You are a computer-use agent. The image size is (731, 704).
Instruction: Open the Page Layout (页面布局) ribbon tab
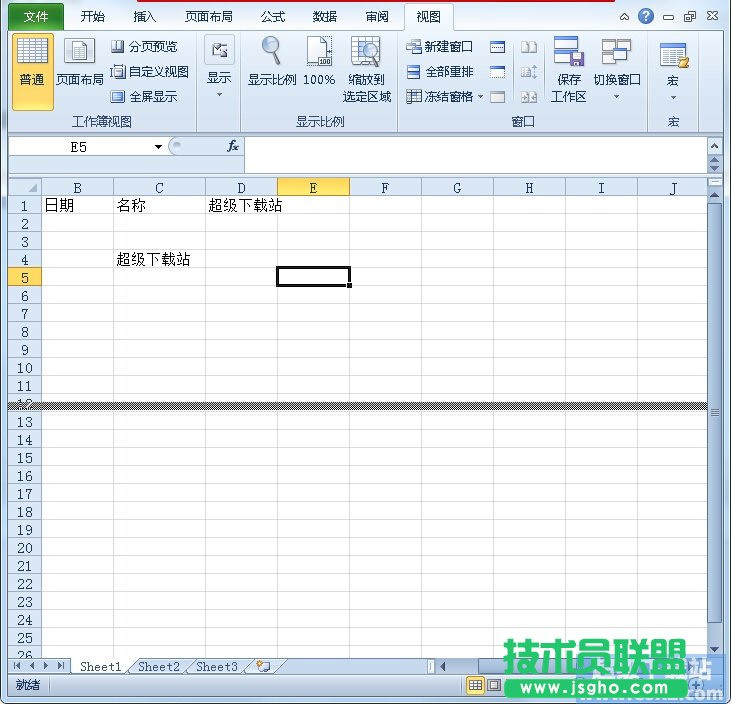point(208,17)
